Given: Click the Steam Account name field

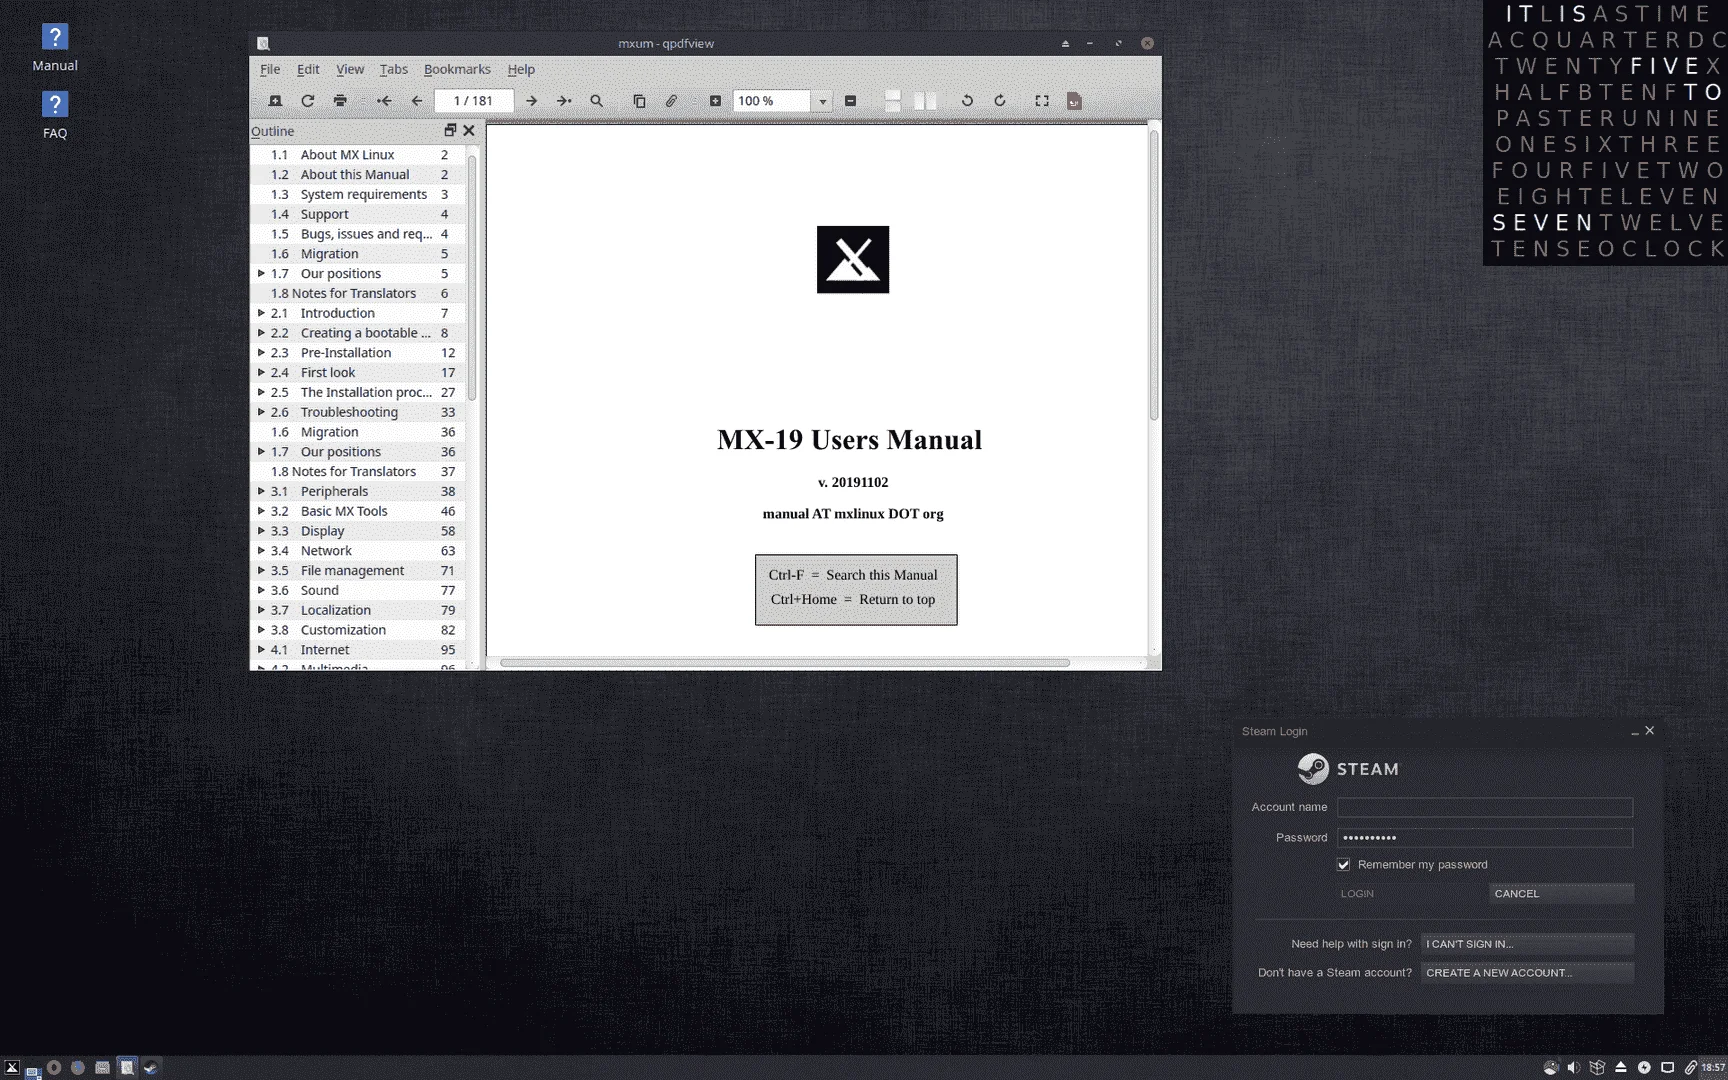Looking at the screenshot, I should (1485, 807).
